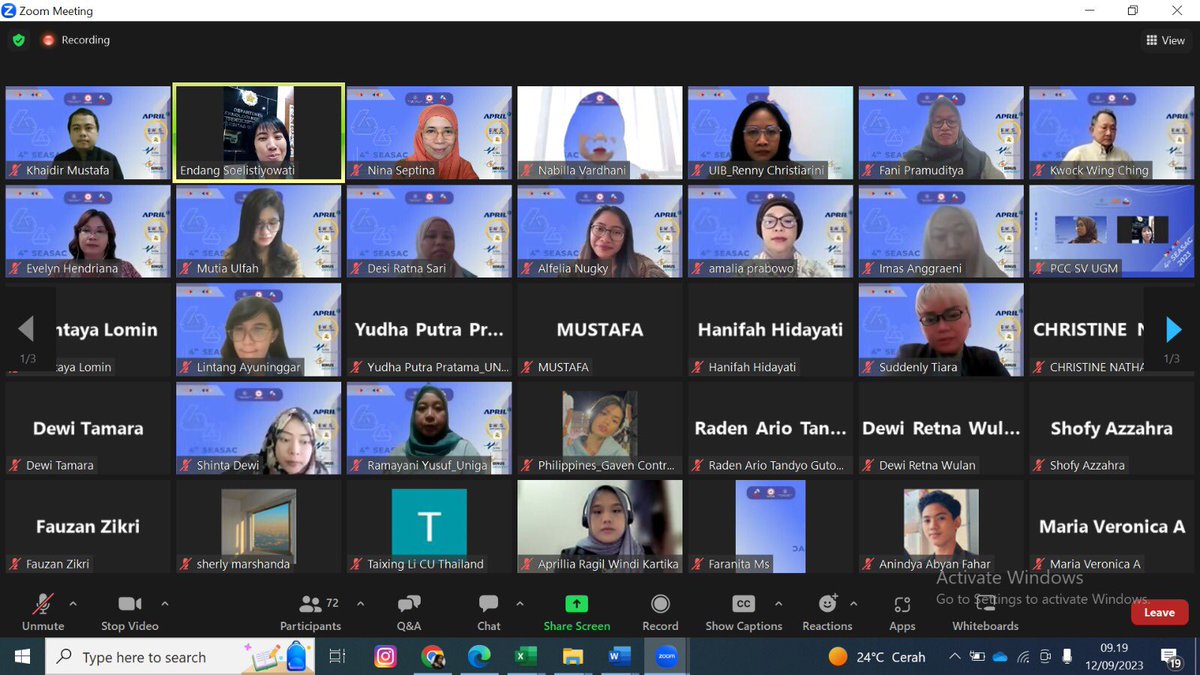Show hidden system tray icons
Image resolution: width=1200 pixels, height=675 pixels.
click(x=954, y=657)
